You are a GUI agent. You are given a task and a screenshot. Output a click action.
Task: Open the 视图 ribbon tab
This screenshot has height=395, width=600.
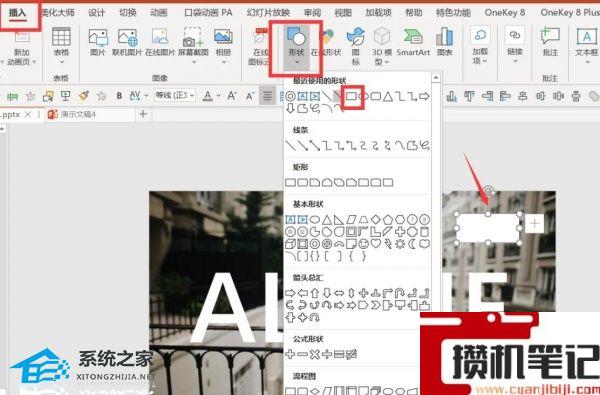coord(343,13)
